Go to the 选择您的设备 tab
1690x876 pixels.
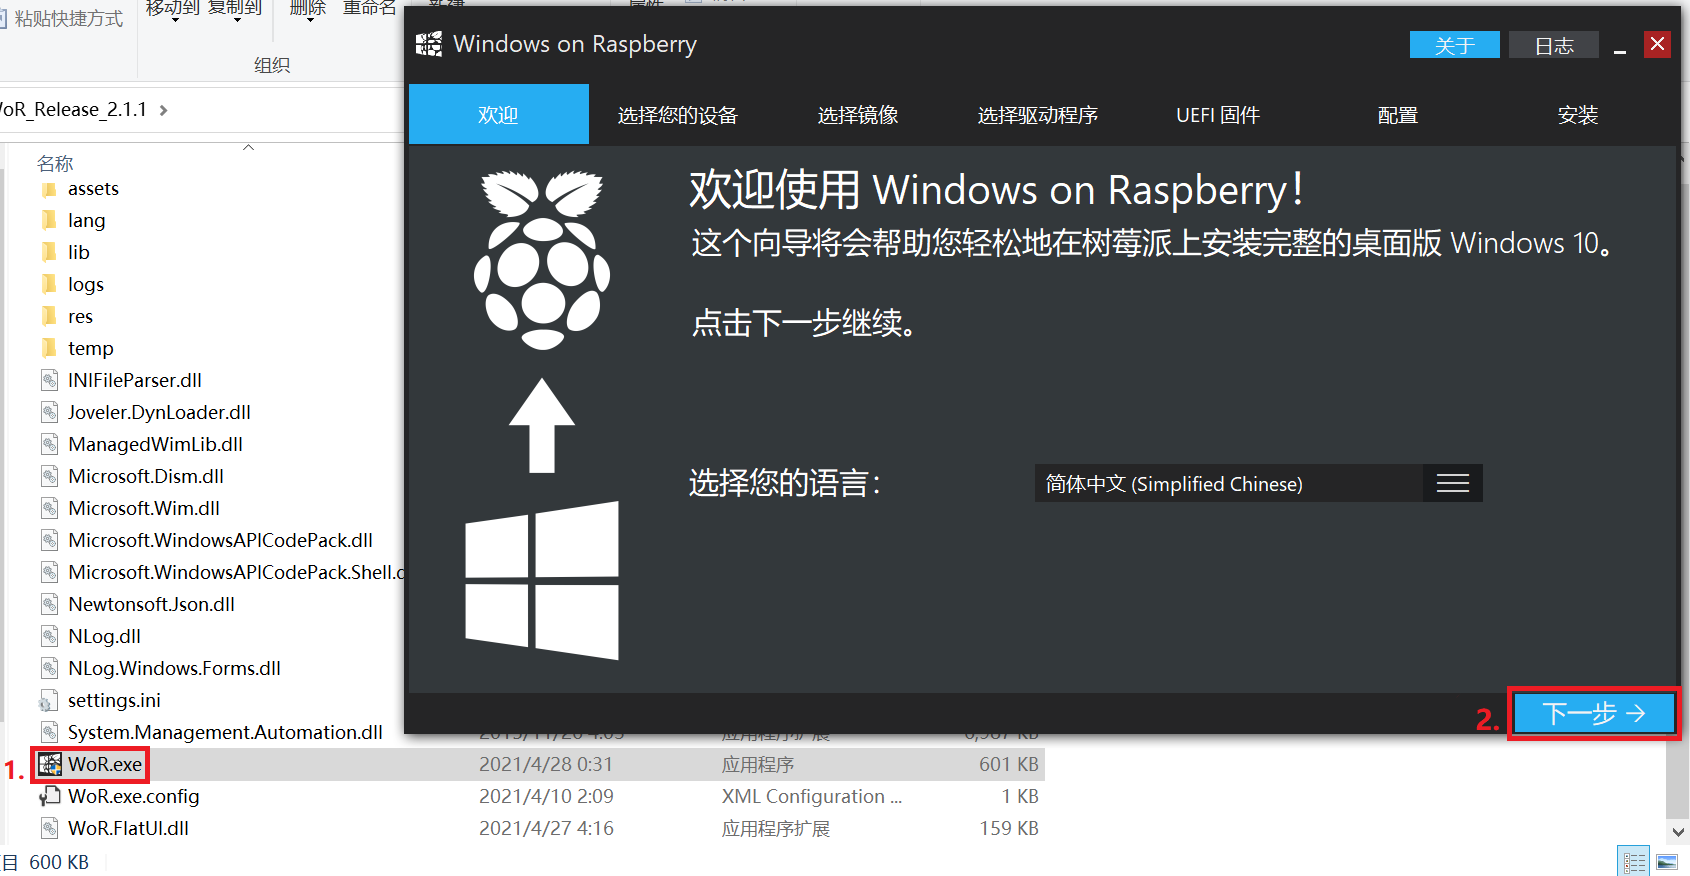point(678,115)
